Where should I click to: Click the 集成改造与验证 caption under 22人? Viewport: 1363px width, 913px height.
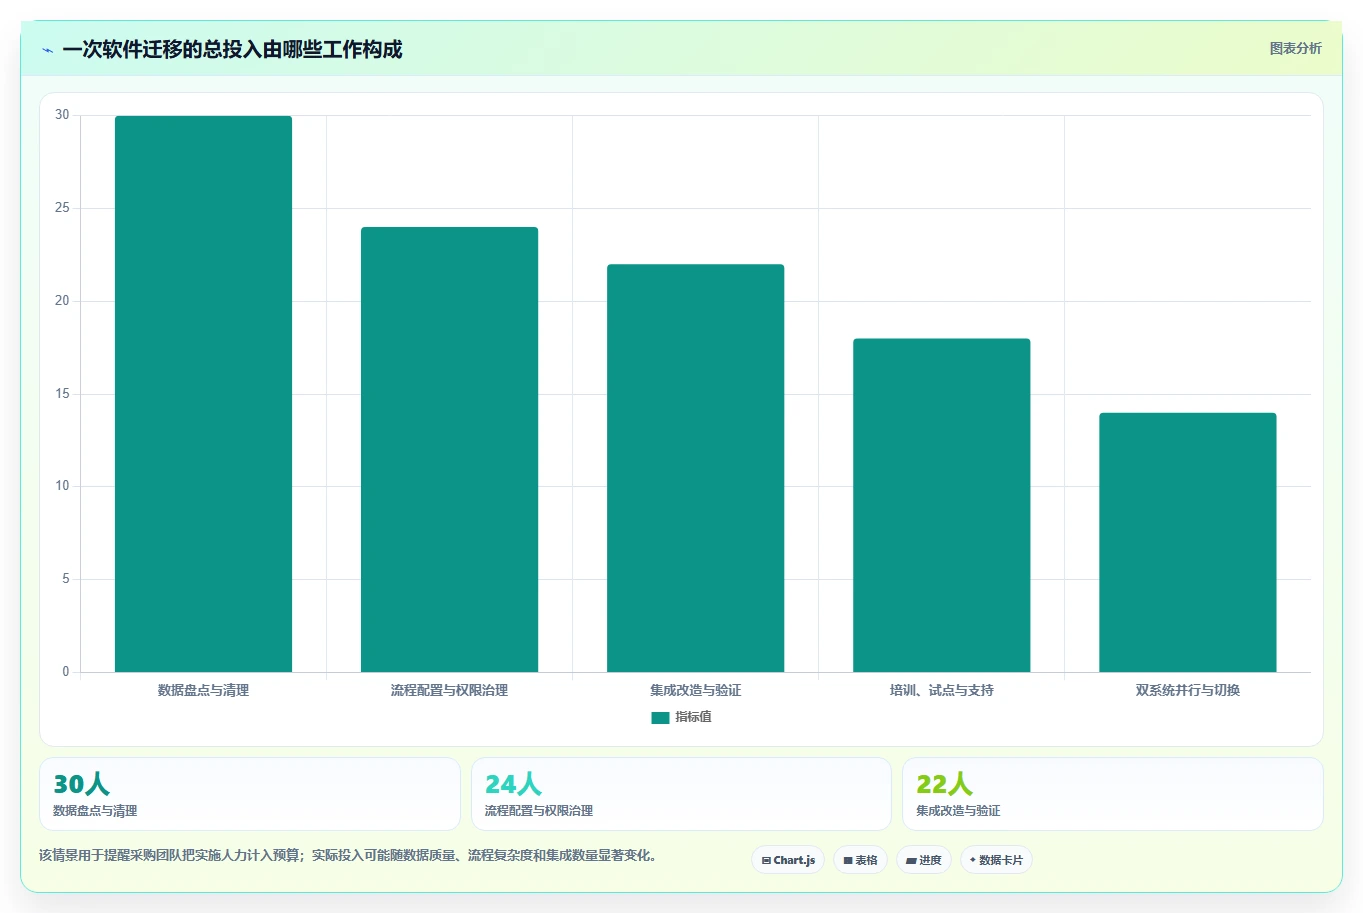958,811
